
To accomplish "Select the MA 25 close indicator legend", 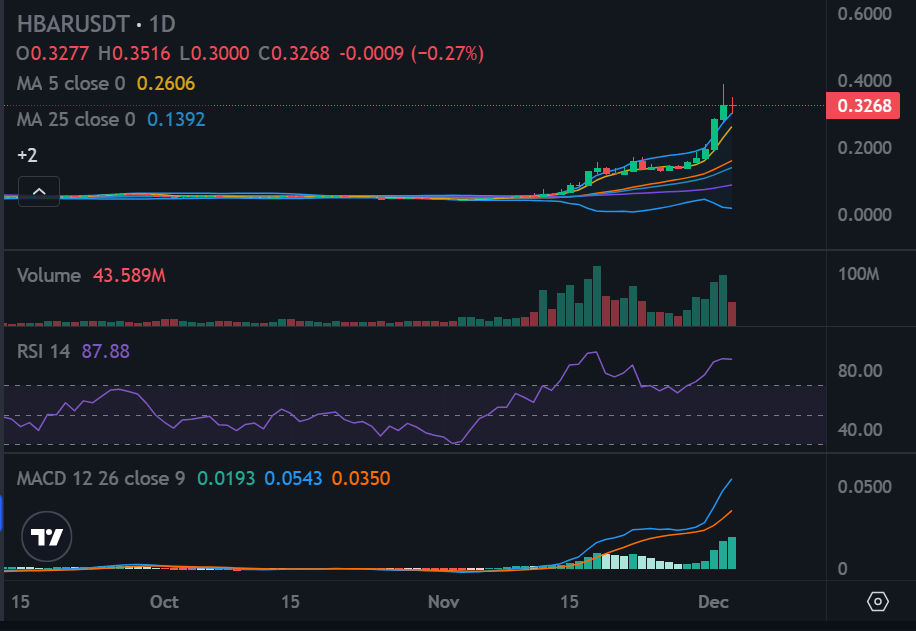I will tap(76, 120).
